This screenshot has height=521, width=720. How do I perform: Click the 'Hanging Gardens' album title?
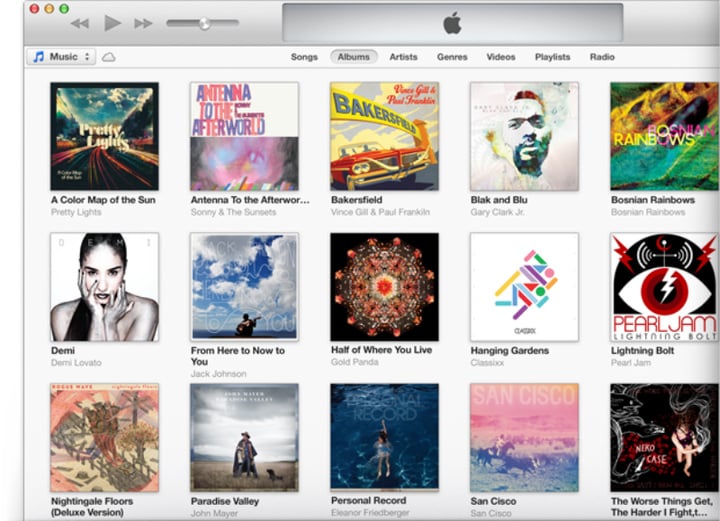pyautogui.click(x=510, y=350)
